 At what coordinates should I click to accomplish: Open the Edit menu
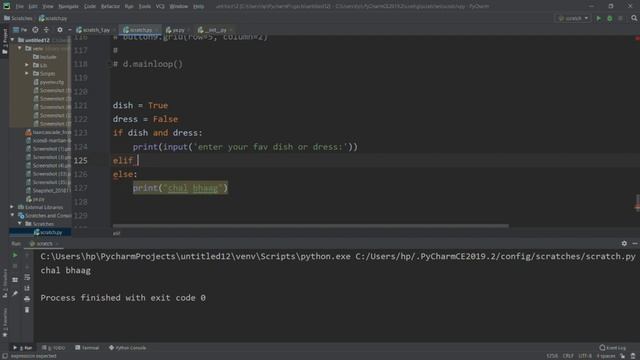[33, 7]
